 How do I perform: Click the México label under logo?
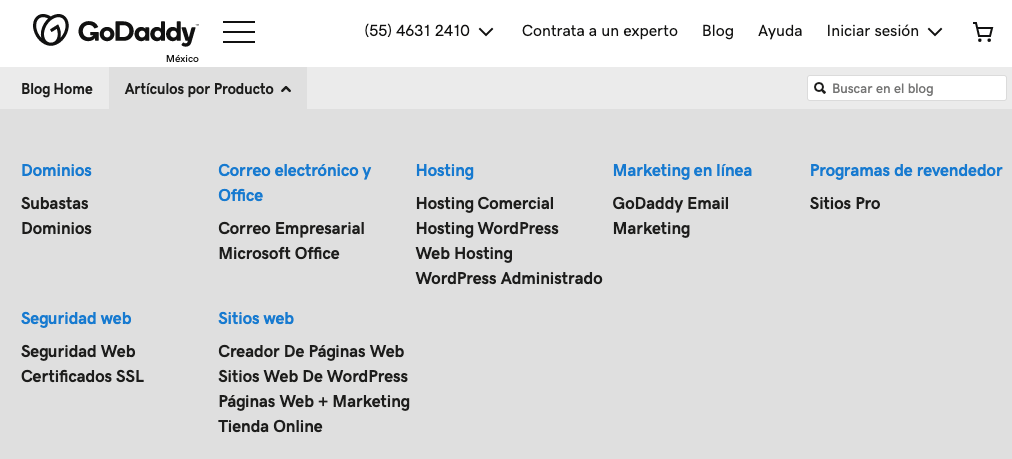coord(183,59)
